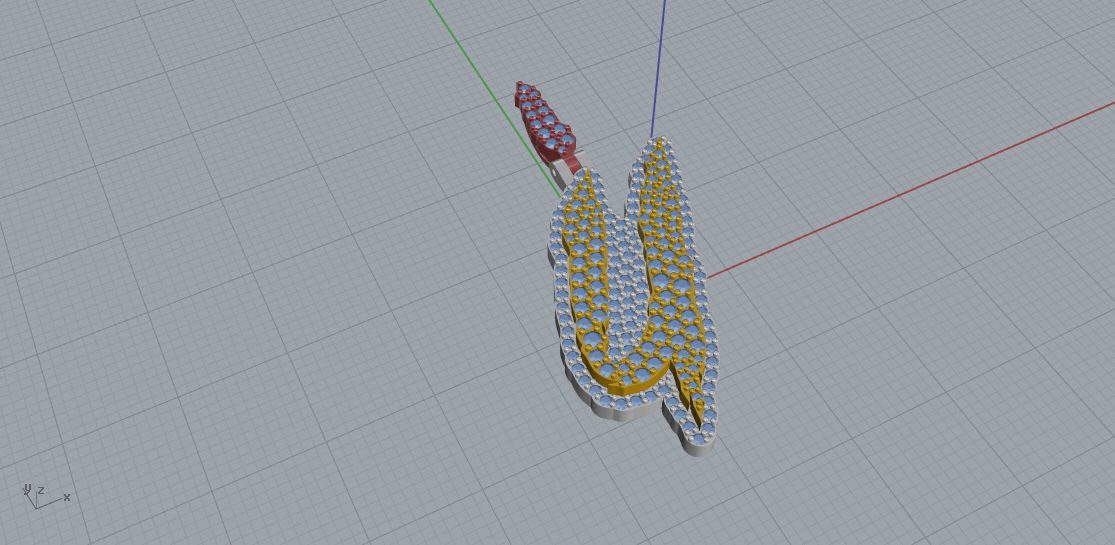Pick the silver connector loop under the bail
Image resolution: width=1115 pixels, height=545 pixels.
[x=563, y=173]
